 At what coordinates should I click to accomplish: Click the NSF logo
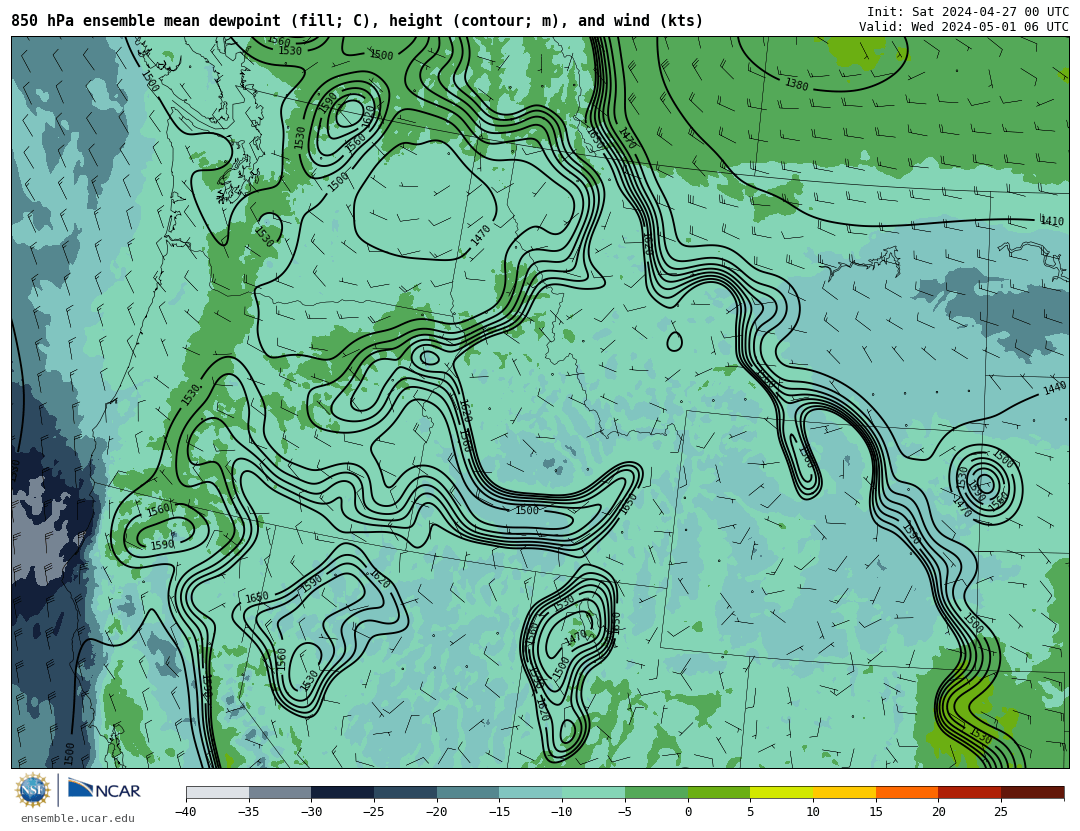coord(33,790)
